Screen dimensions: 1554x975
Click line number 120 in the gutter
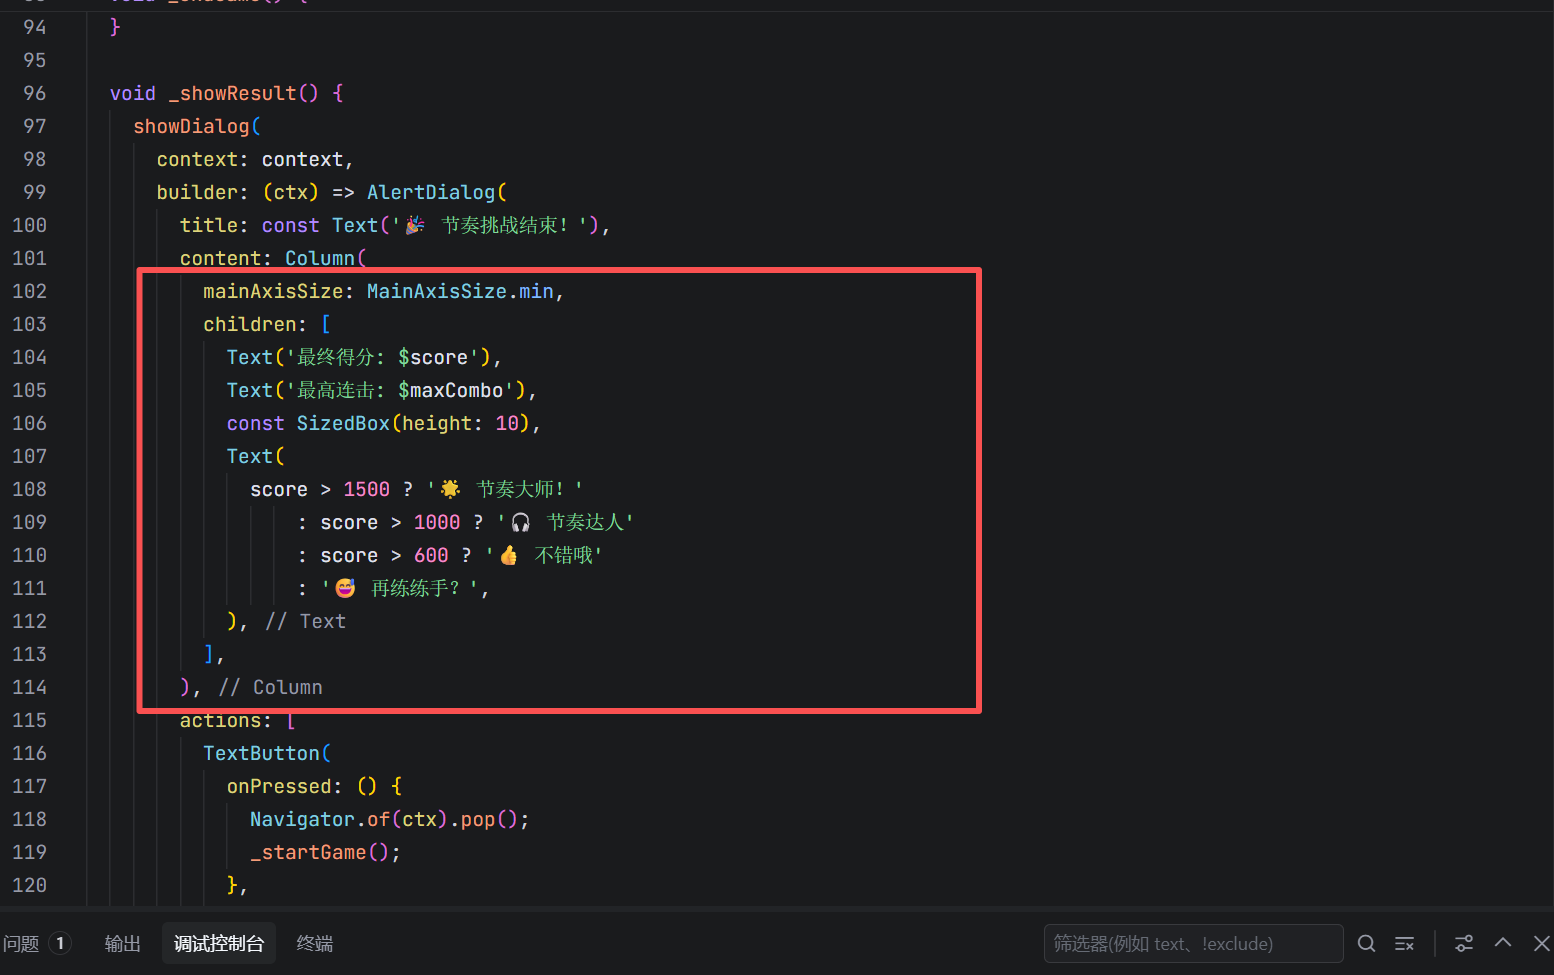(x=29, y=885)
